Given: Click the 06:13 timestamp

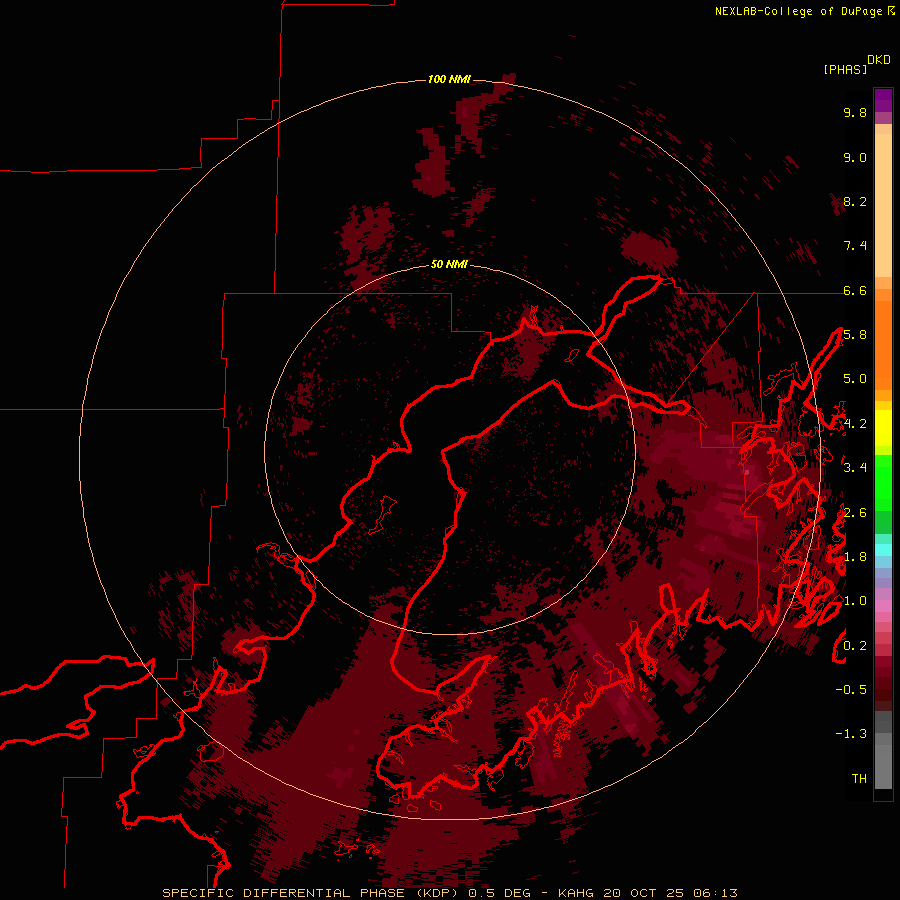Looking at the screenshot, I should click(715, 893).
